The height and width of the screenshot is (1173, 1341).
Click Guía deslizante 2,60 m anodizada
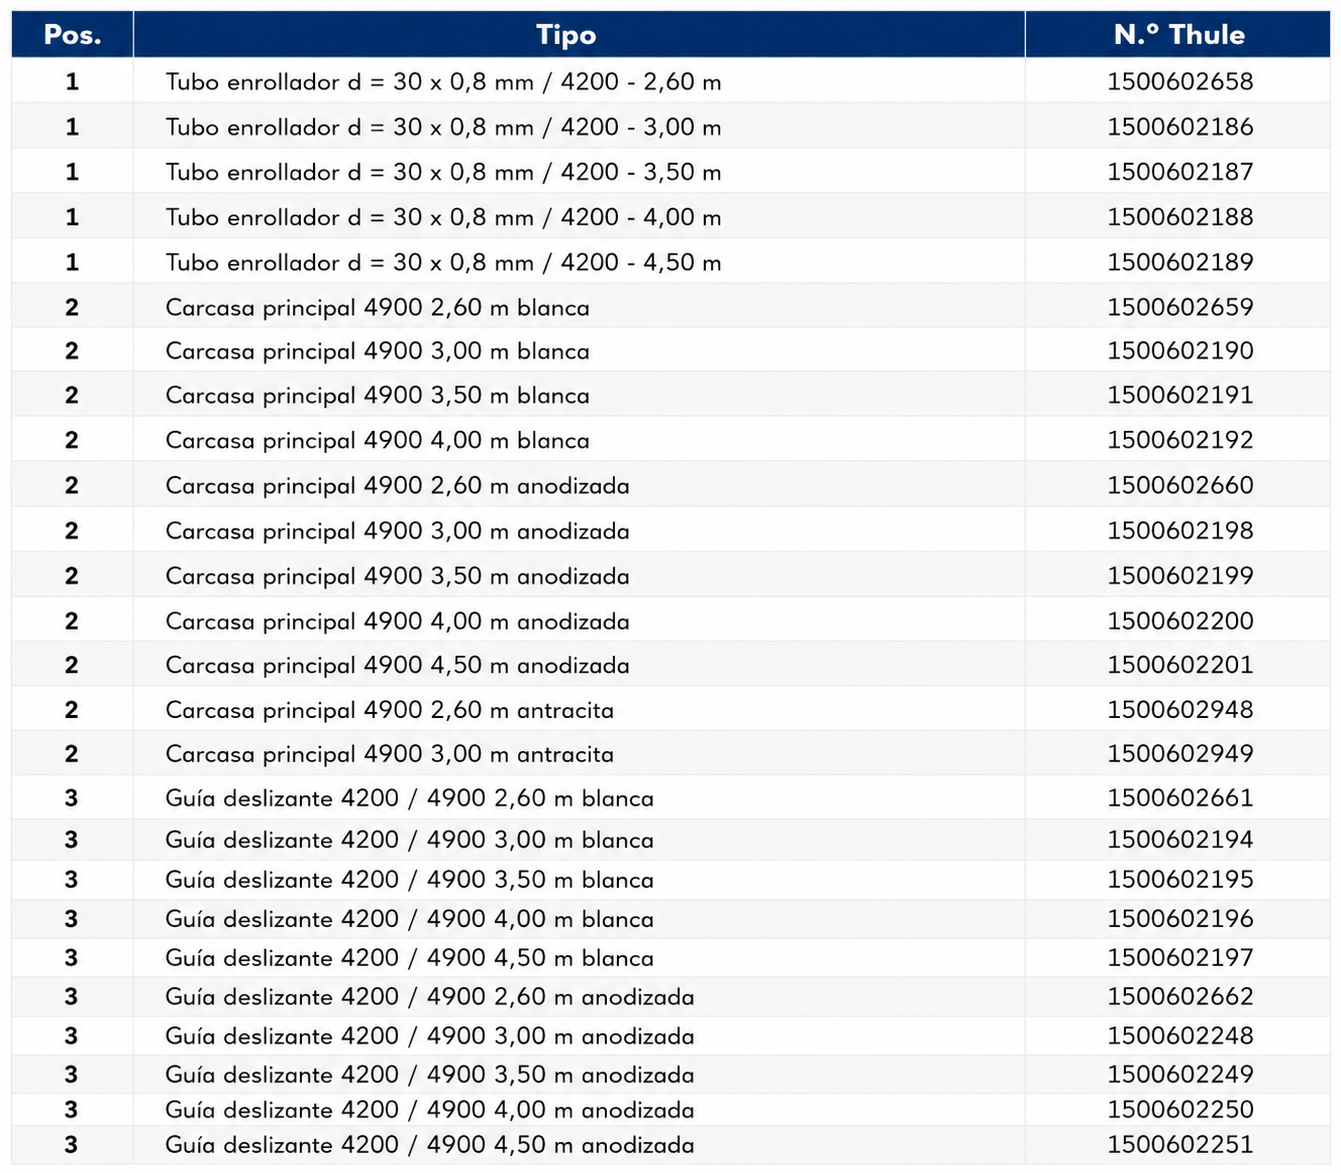430,998
